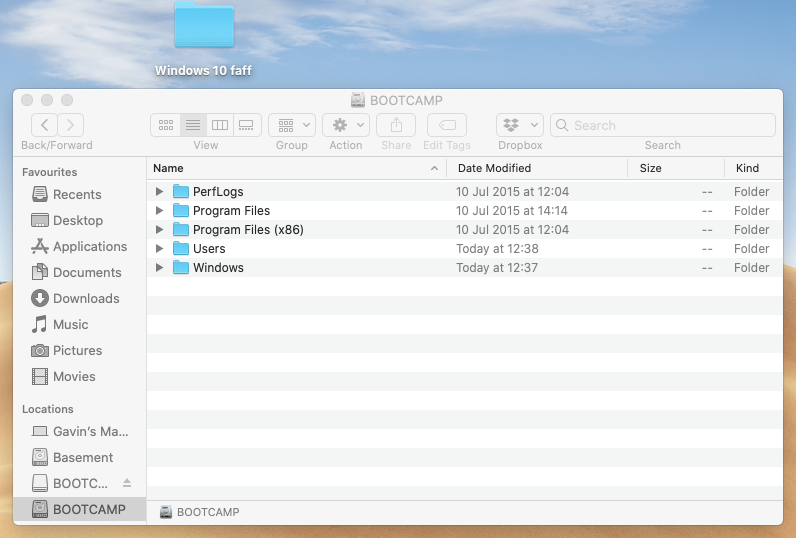
Task: Select the Program Files folder icon
Action: [x=181, y=210]
